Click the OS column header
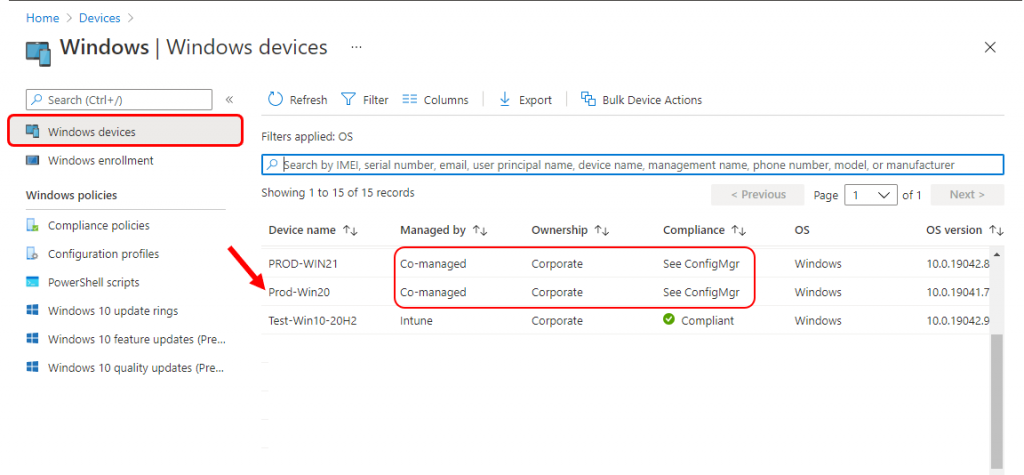The height and width of the screenshot is (475, 1024). pos(802,230)
